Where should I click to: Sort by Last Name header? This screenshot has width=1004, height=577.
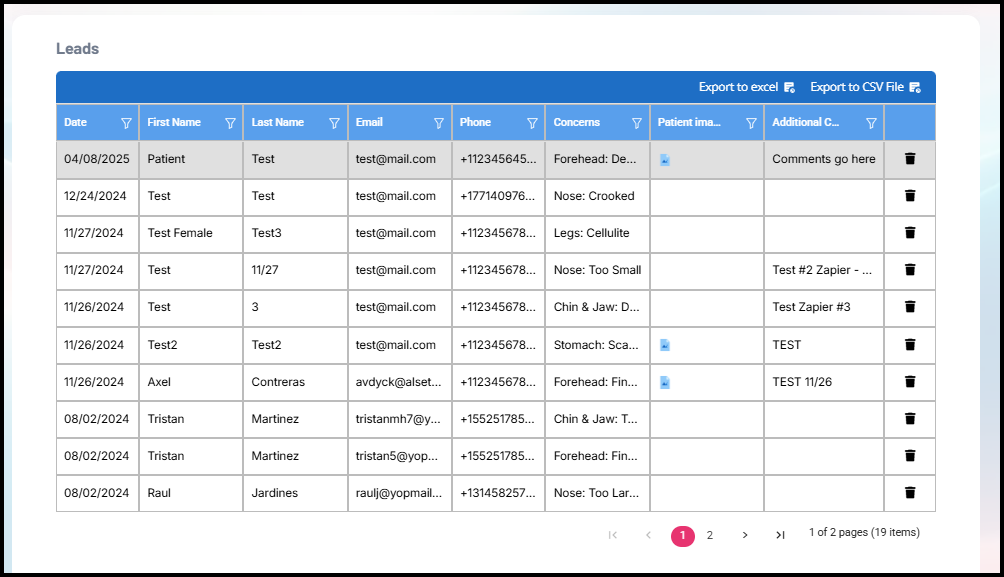277,122
